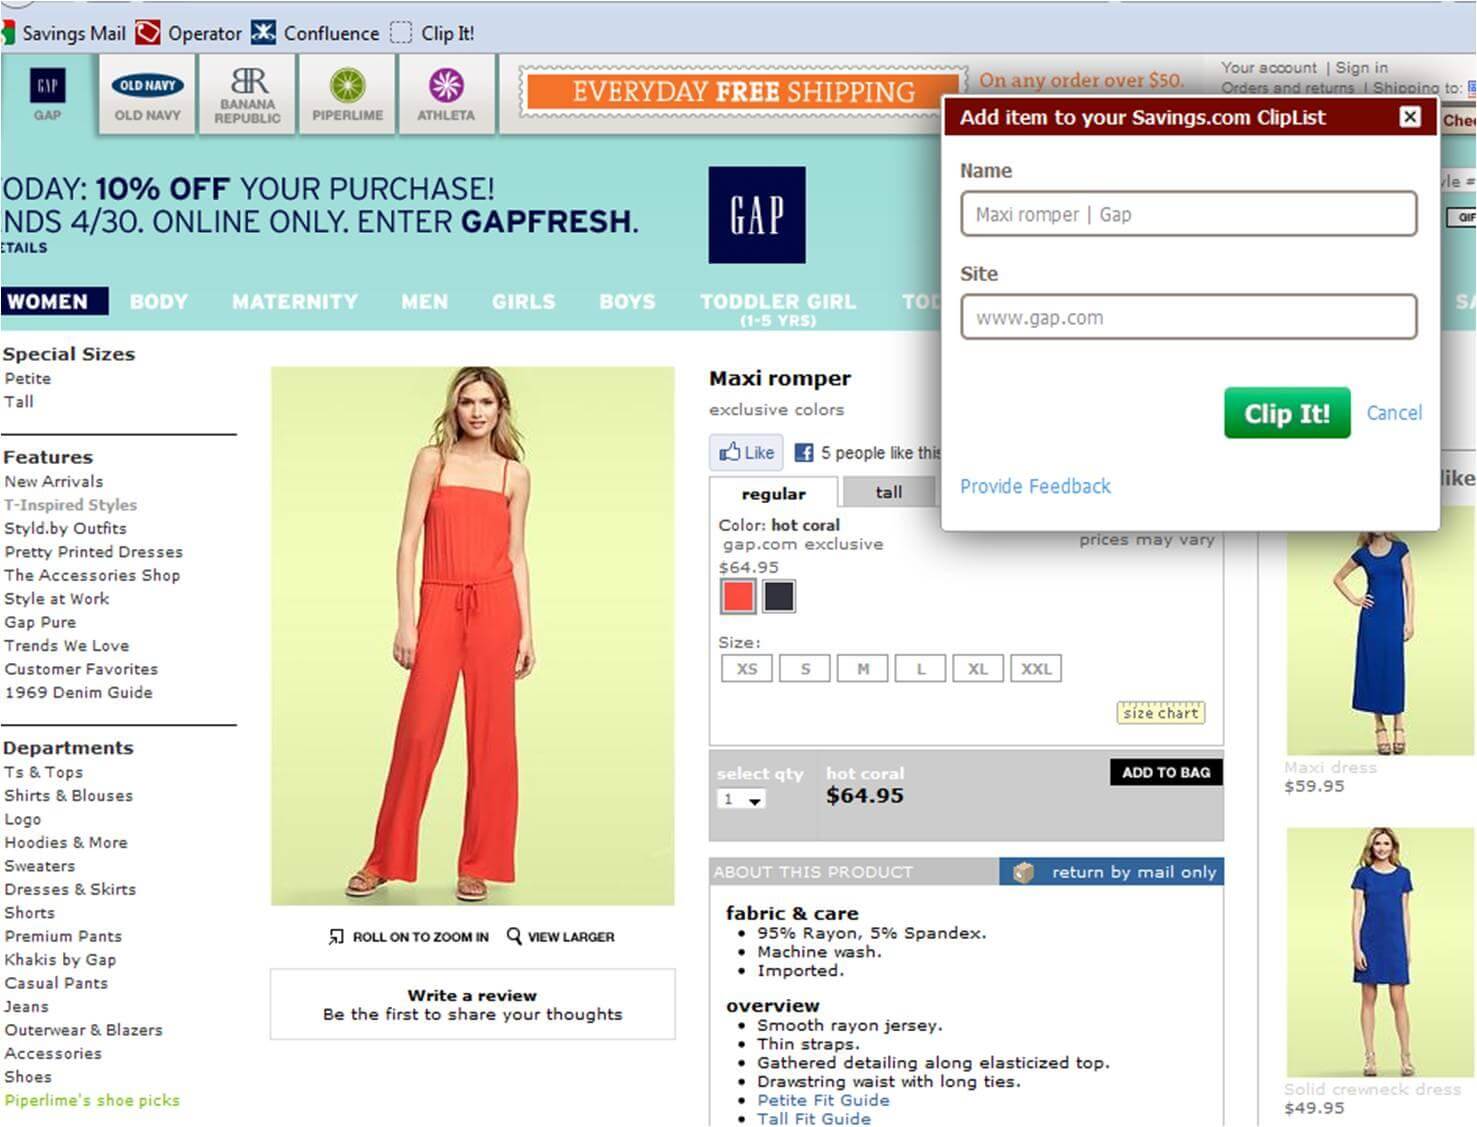This screenshot has height=1127, width=1477.
Task: Open the Savings Mail bookmark
Action: (x=64, y=33)
